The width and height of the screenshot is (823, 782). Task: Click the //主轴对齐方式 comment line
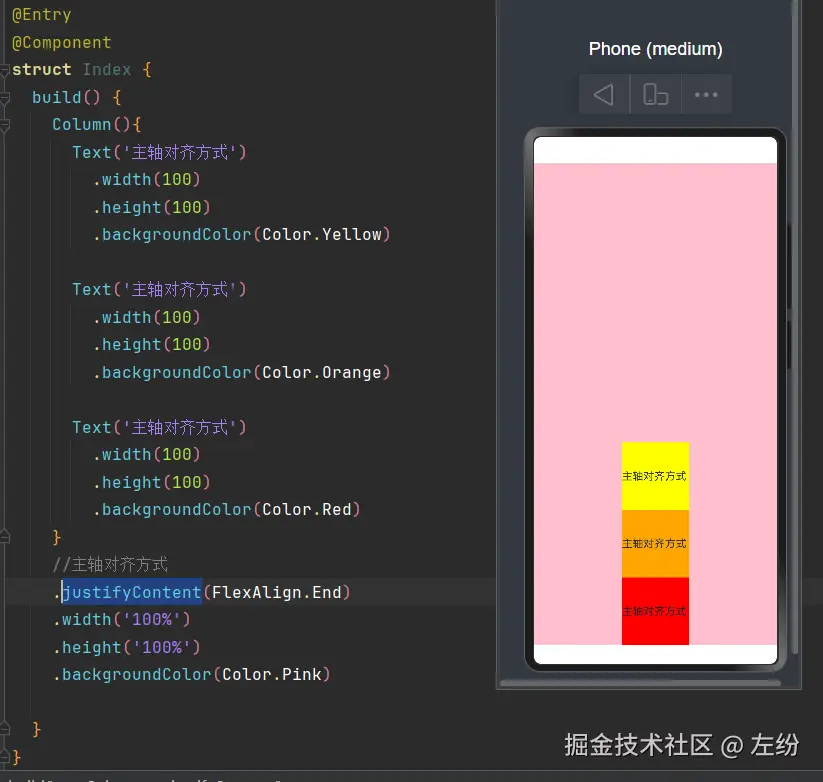[110, 565]
